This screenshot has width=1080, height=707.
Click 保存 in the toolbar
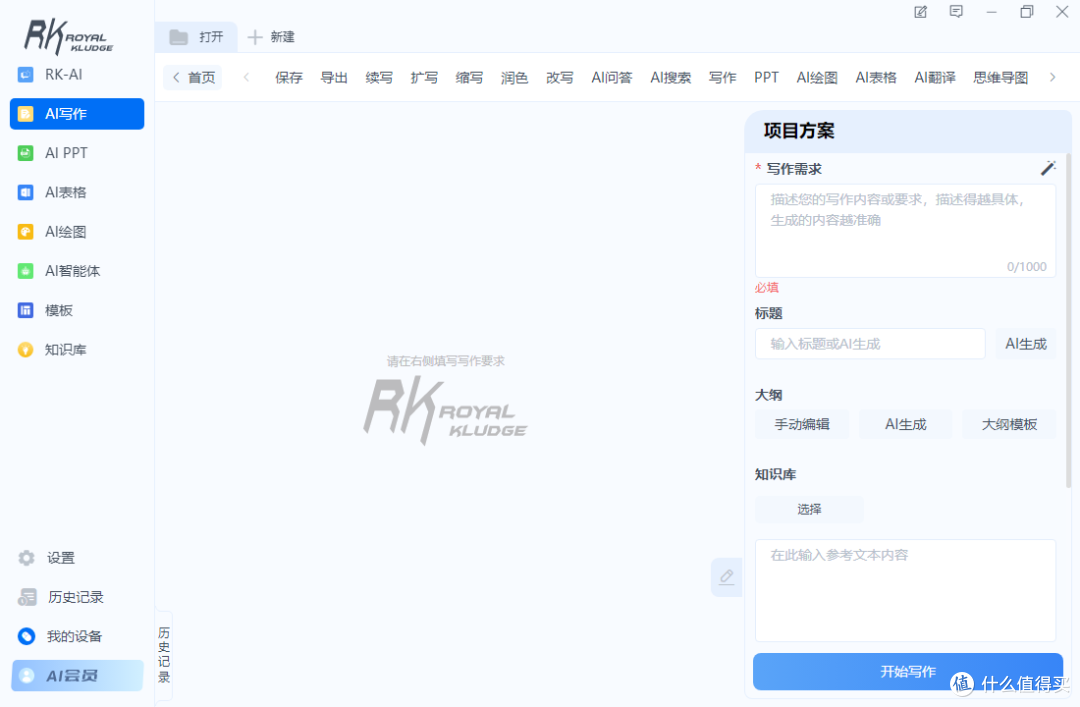289,77
